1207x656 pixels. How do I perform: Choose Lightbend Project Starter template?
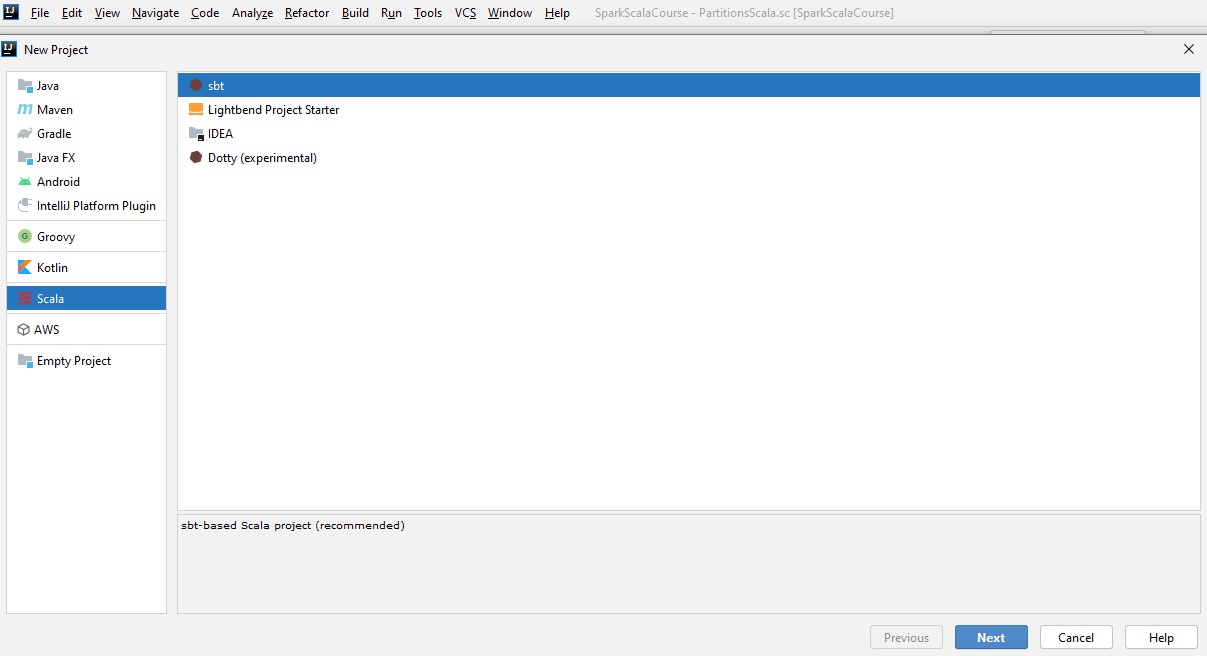[x=689, y=110]
